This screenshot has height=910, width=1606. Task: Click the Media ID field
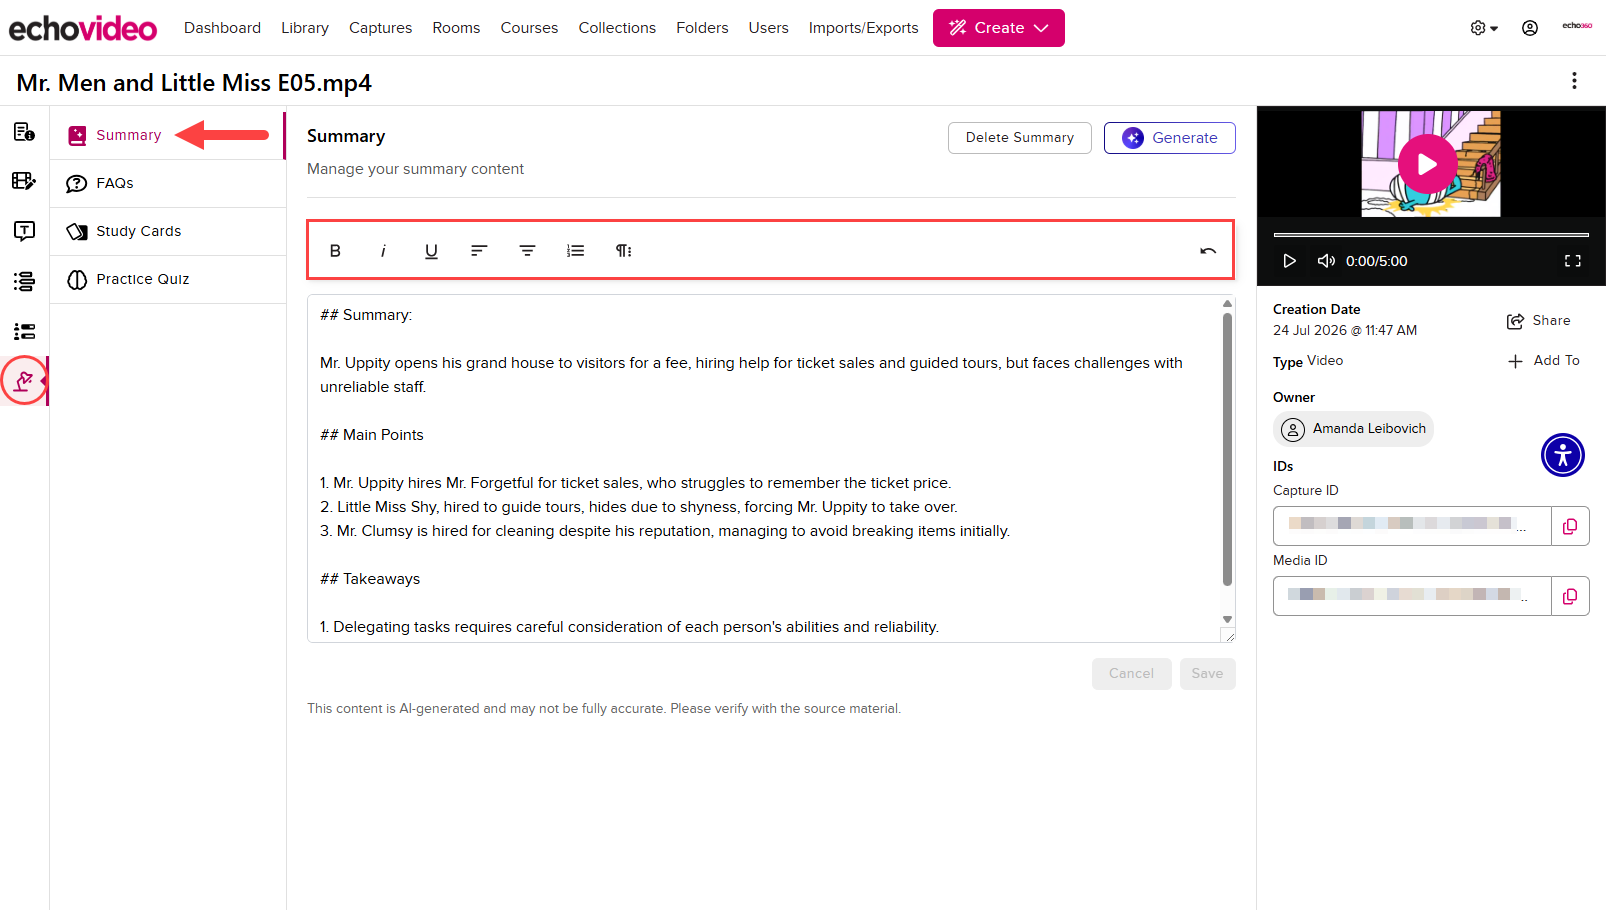[x=1412, y=596]
